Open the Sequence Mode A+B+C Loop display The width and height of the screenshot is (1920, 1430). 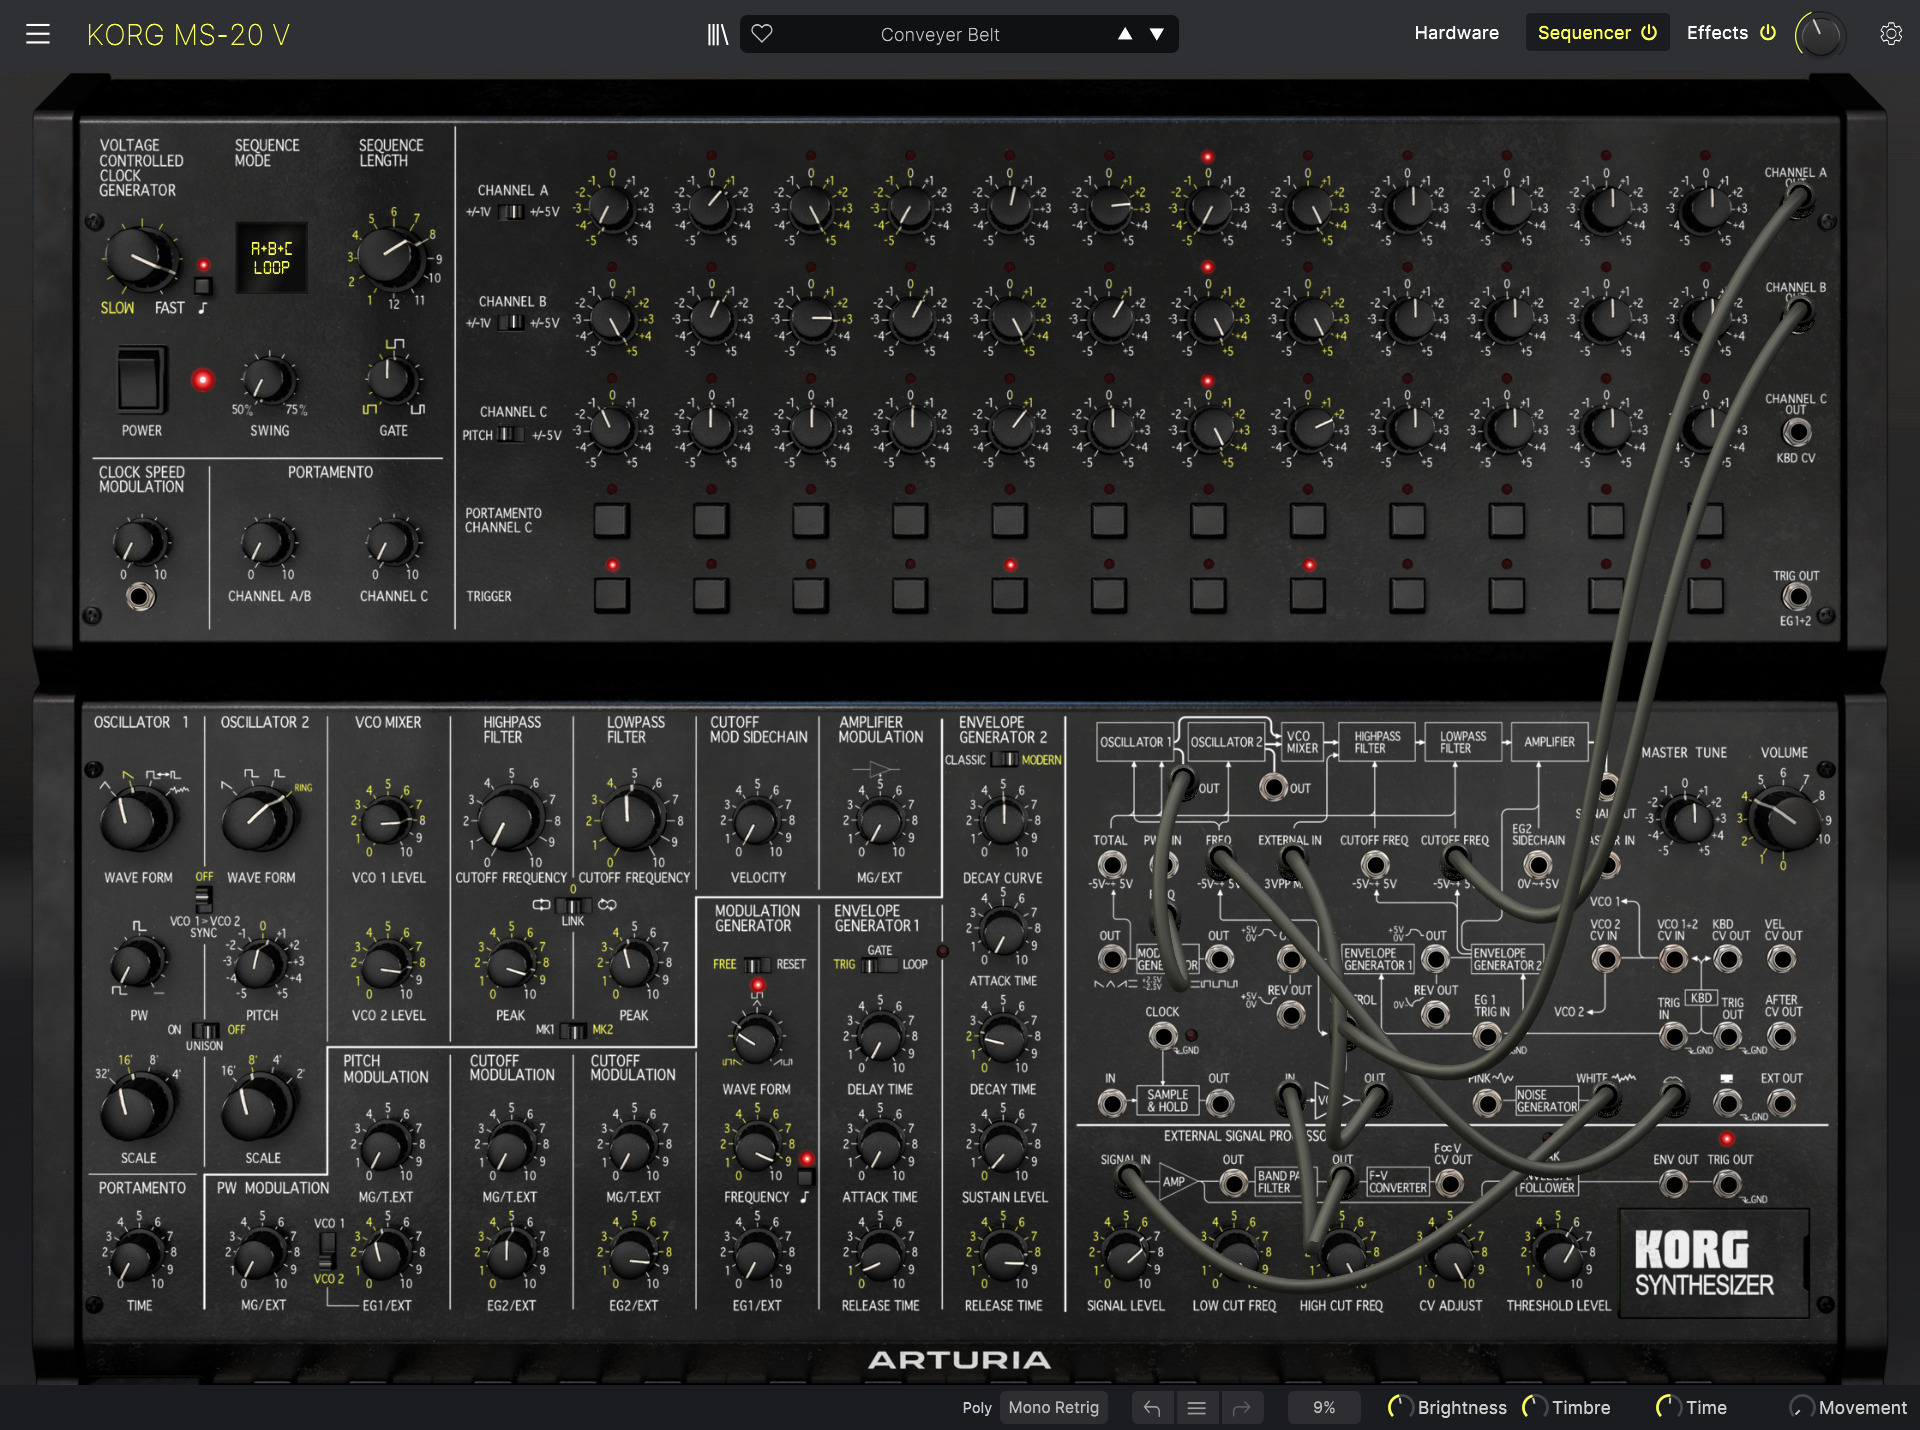271,258
